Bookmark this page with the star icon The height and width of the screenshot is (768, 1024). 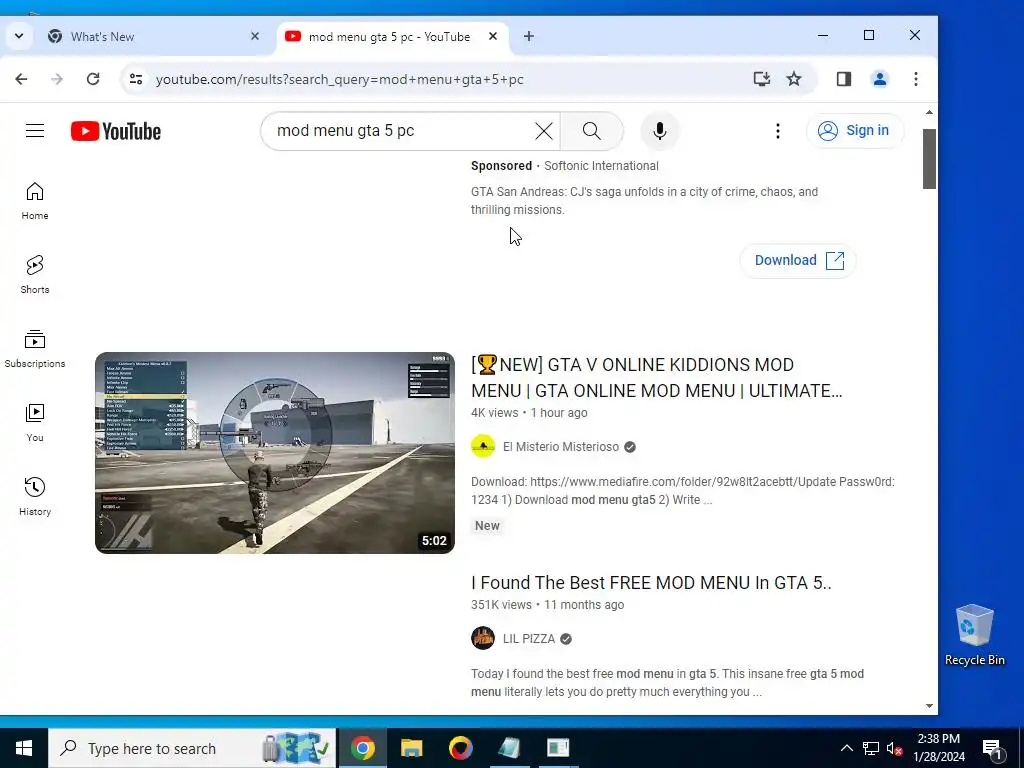pyautogui.click(x=793, y=79)
